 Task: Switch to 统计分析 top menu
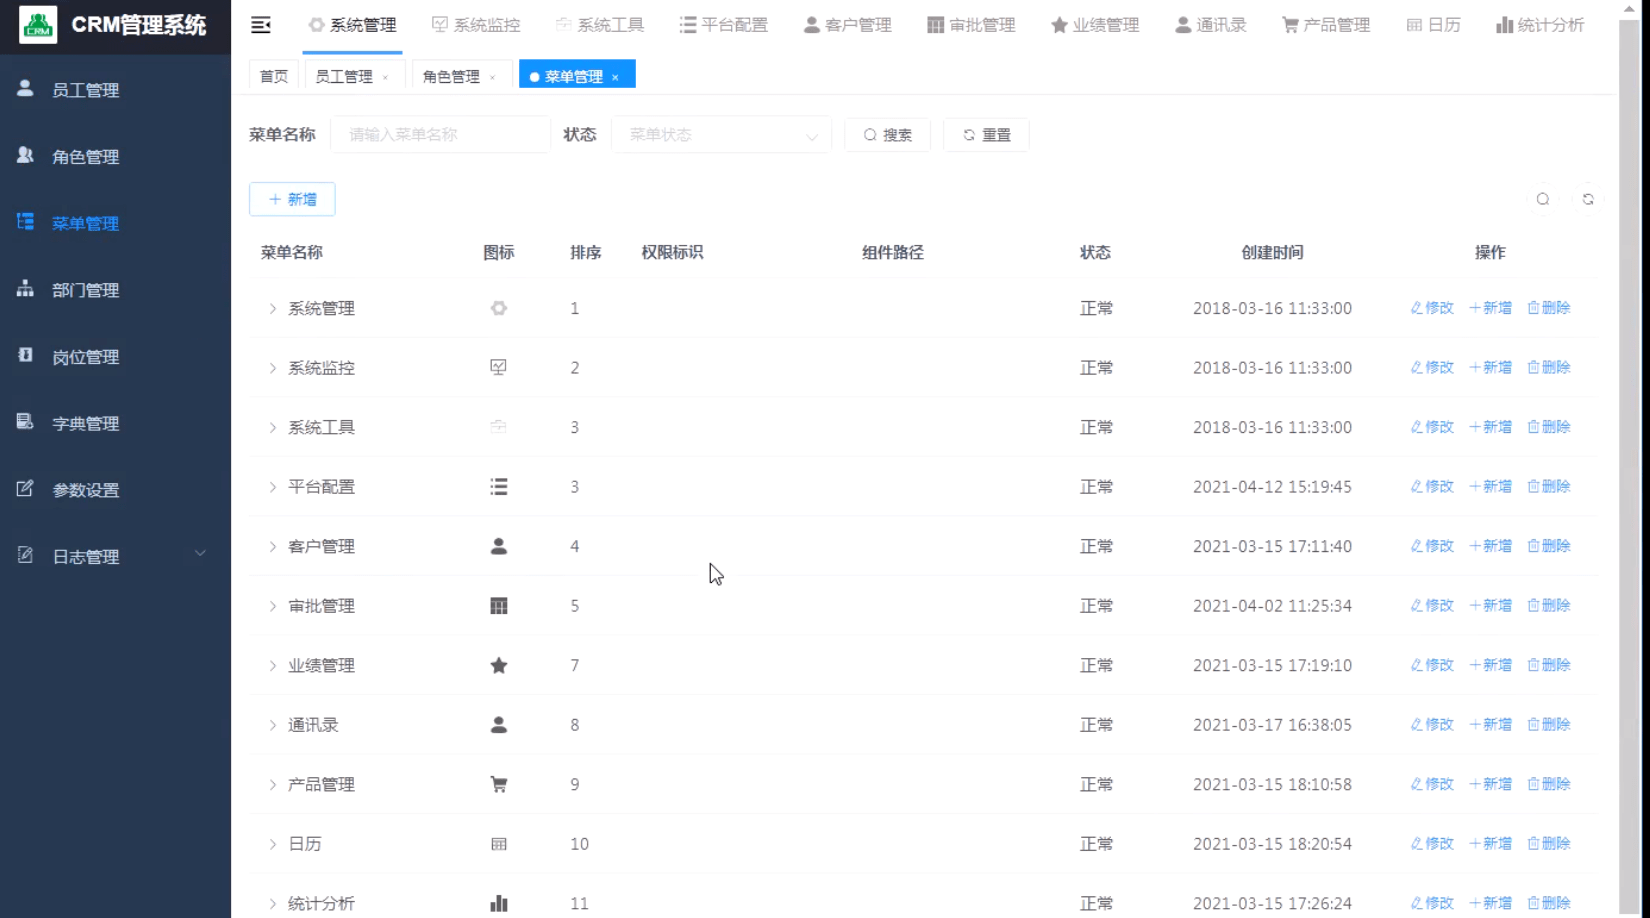(x=1540, y=25)
